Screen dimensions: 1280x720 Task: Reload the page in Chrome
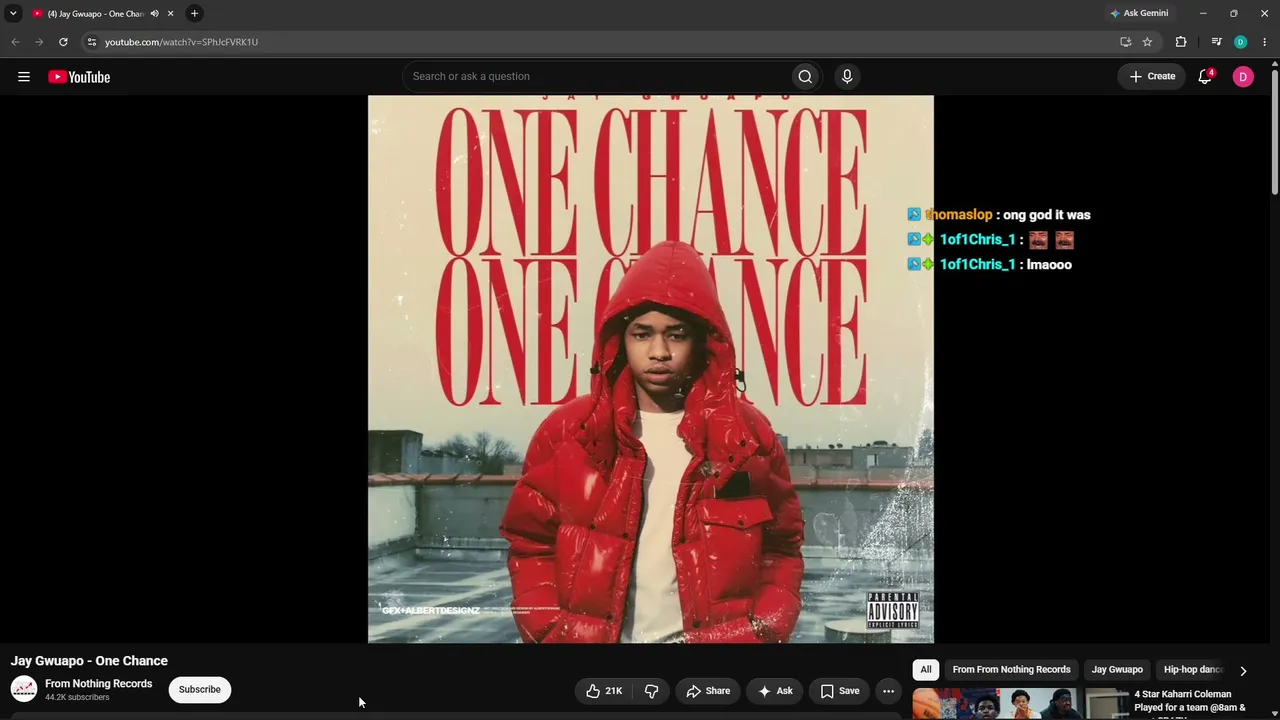click(63, 42)
